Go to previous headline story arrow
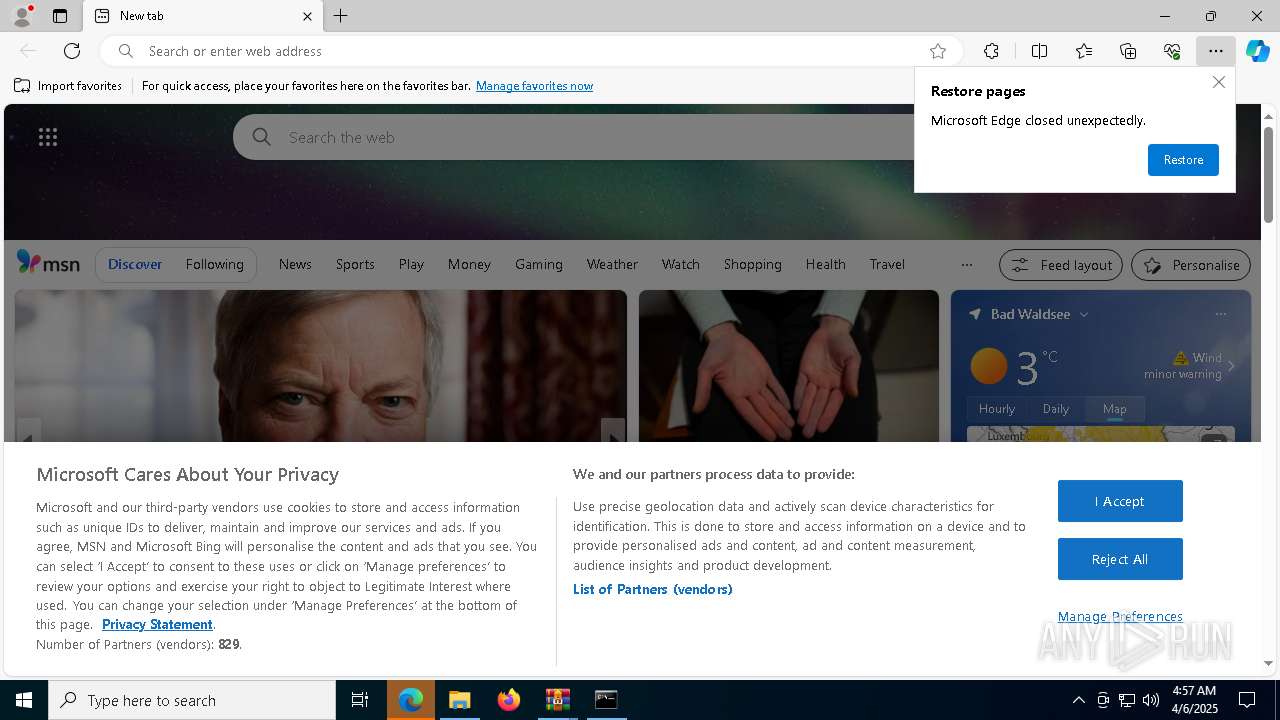 point(28,431)
